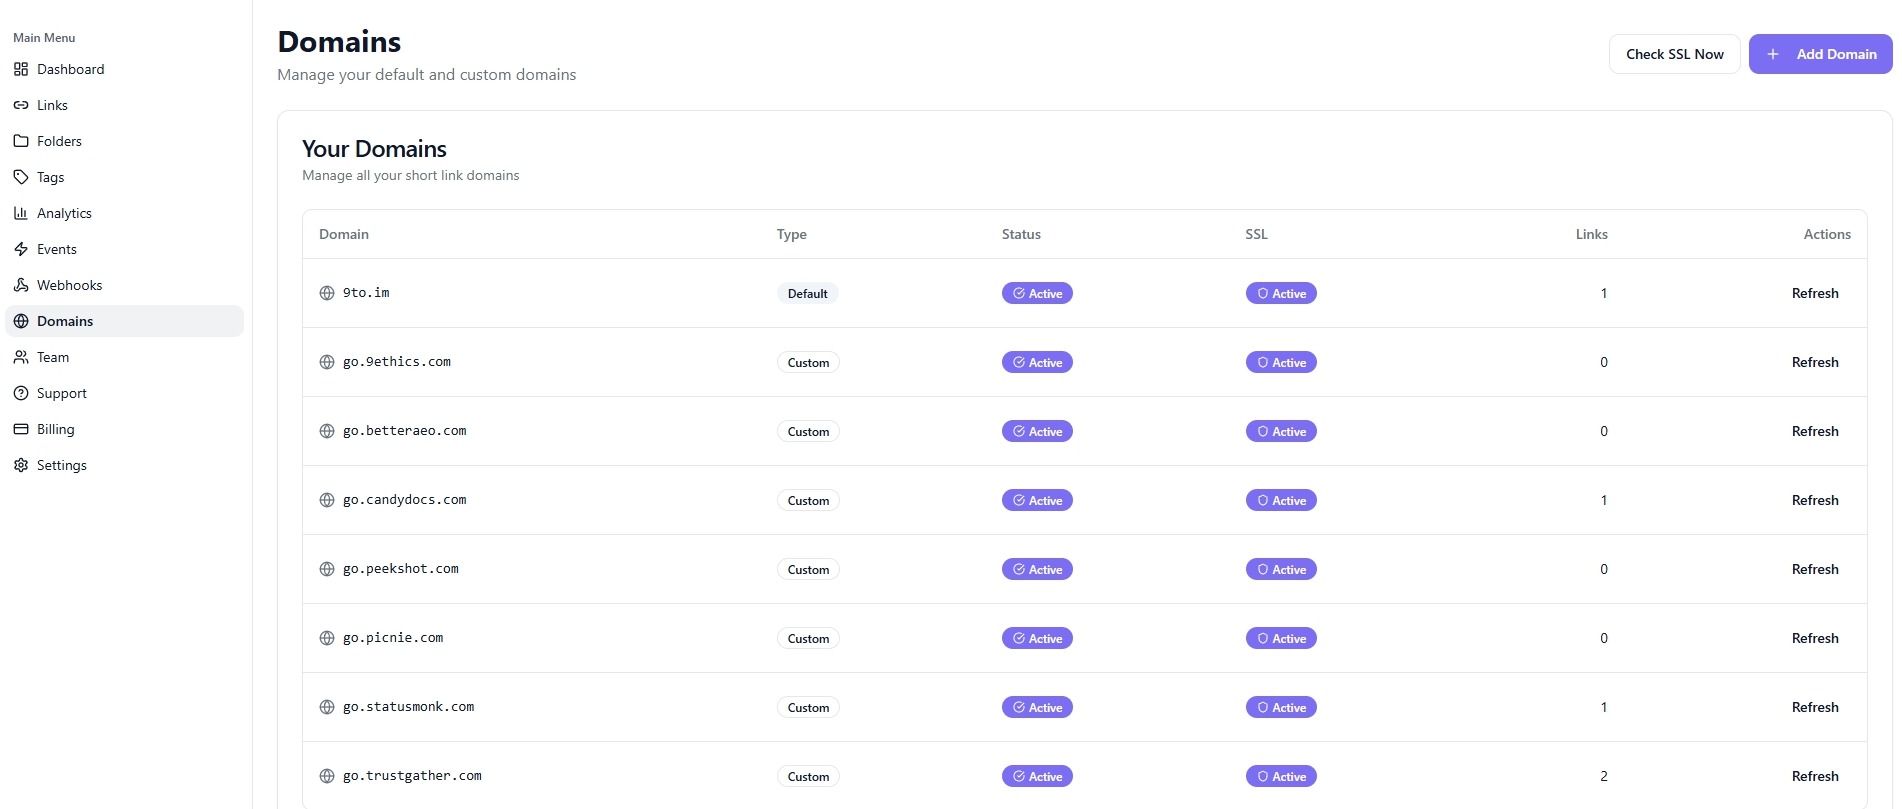Click Status Active badge for go.statusmonk.com
This screenshot has width=1902, height=809.
1037,707
